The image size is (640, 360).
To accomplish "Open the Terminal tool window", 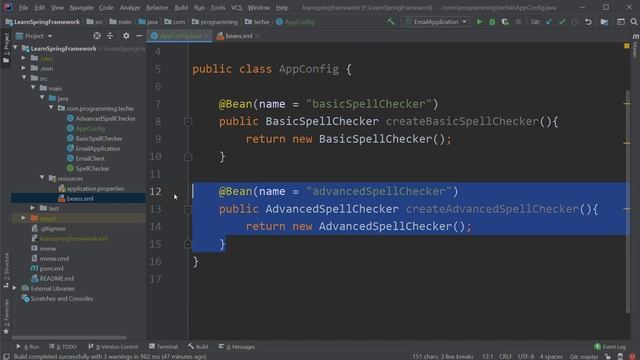I will pyautogui.click(x=163, y=347).
